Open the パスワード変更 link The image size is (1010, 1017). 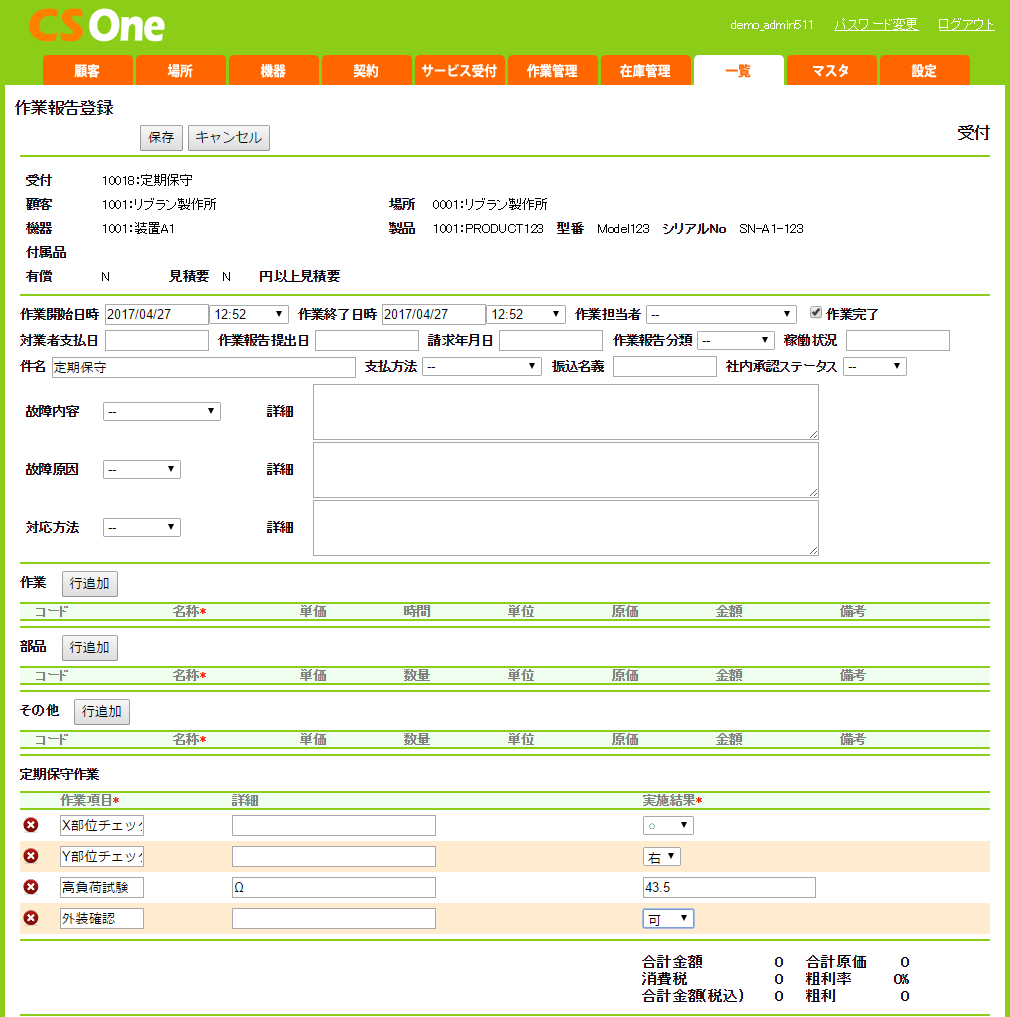(x=876, y=25)
